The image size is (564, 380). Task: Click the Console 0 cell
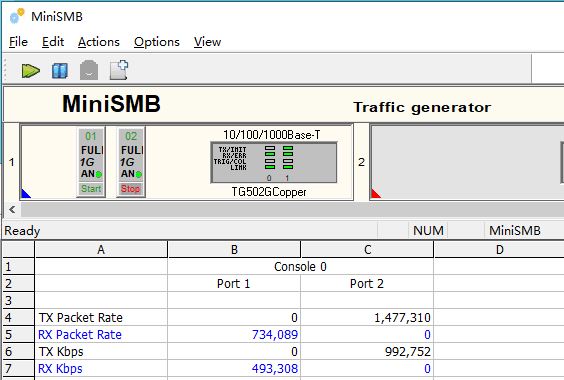(x=300, y=267)
